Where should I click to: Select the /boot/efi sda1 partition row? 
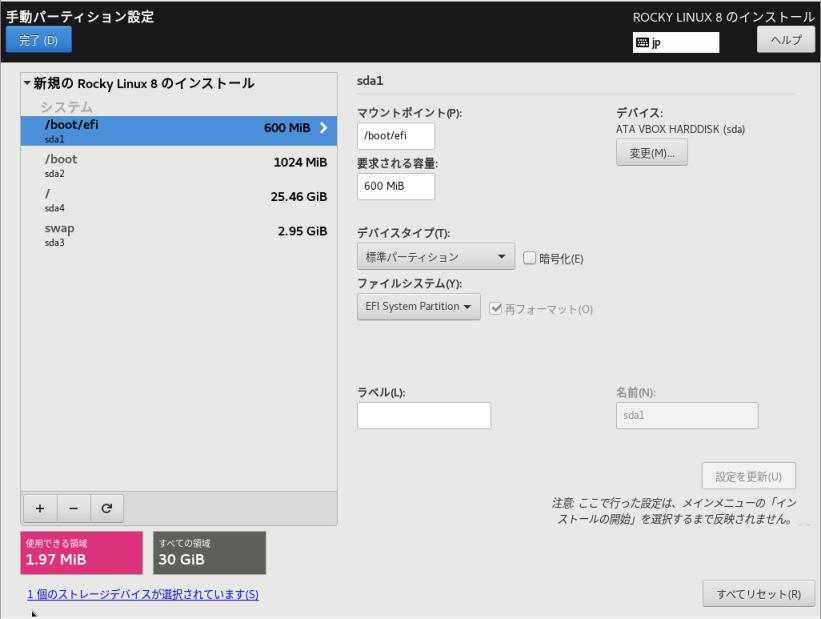(179, 131)
